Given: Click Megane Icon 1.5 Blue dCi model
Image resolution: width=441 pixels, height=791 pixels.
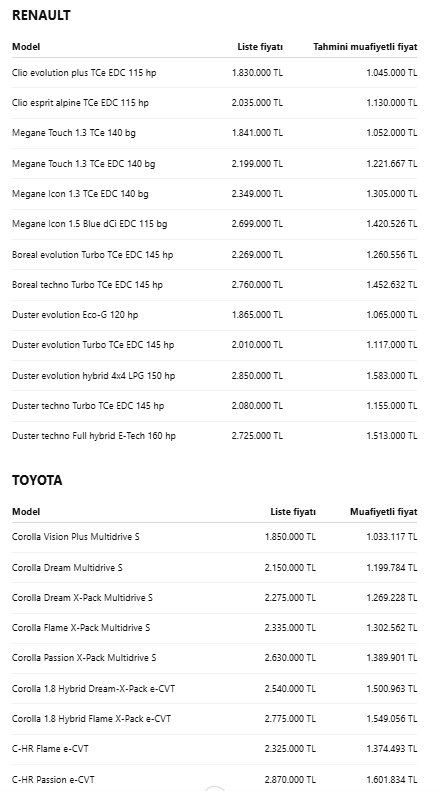Looking at the screenshot, I should pos(90,223).
